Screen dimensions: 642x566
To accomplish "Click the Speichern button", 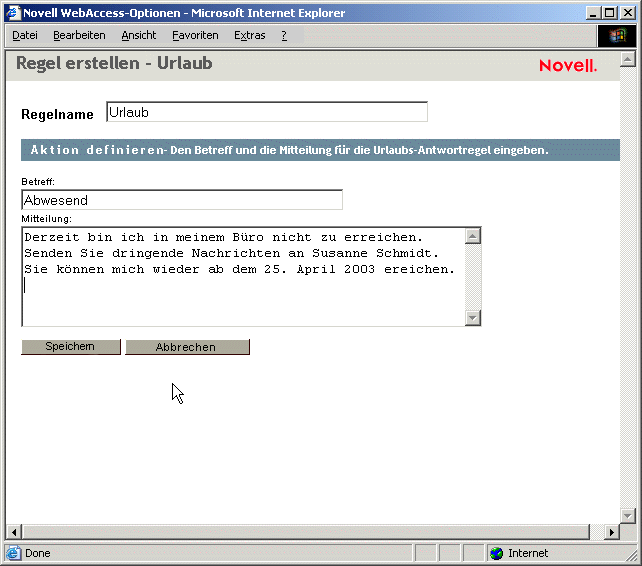I will 70,346.
